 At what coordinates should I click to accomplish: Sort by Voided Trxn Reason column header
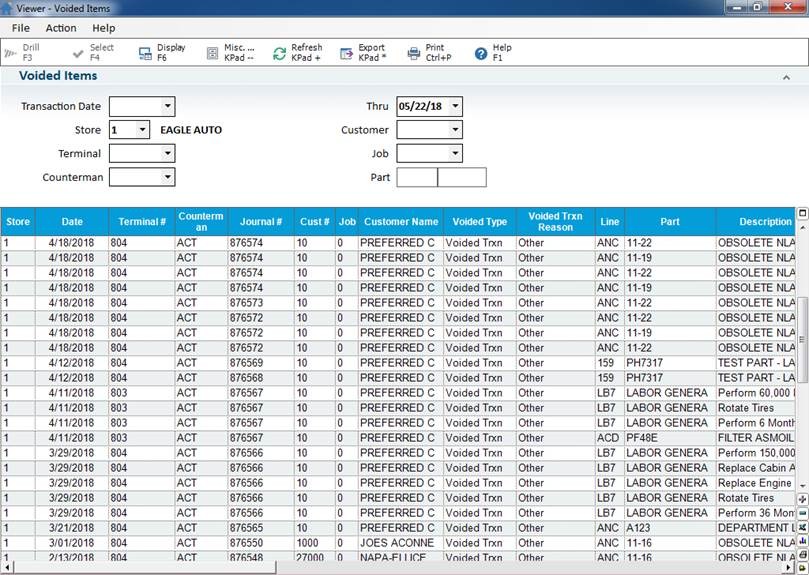pyautogui.click(x=555, y=221)
